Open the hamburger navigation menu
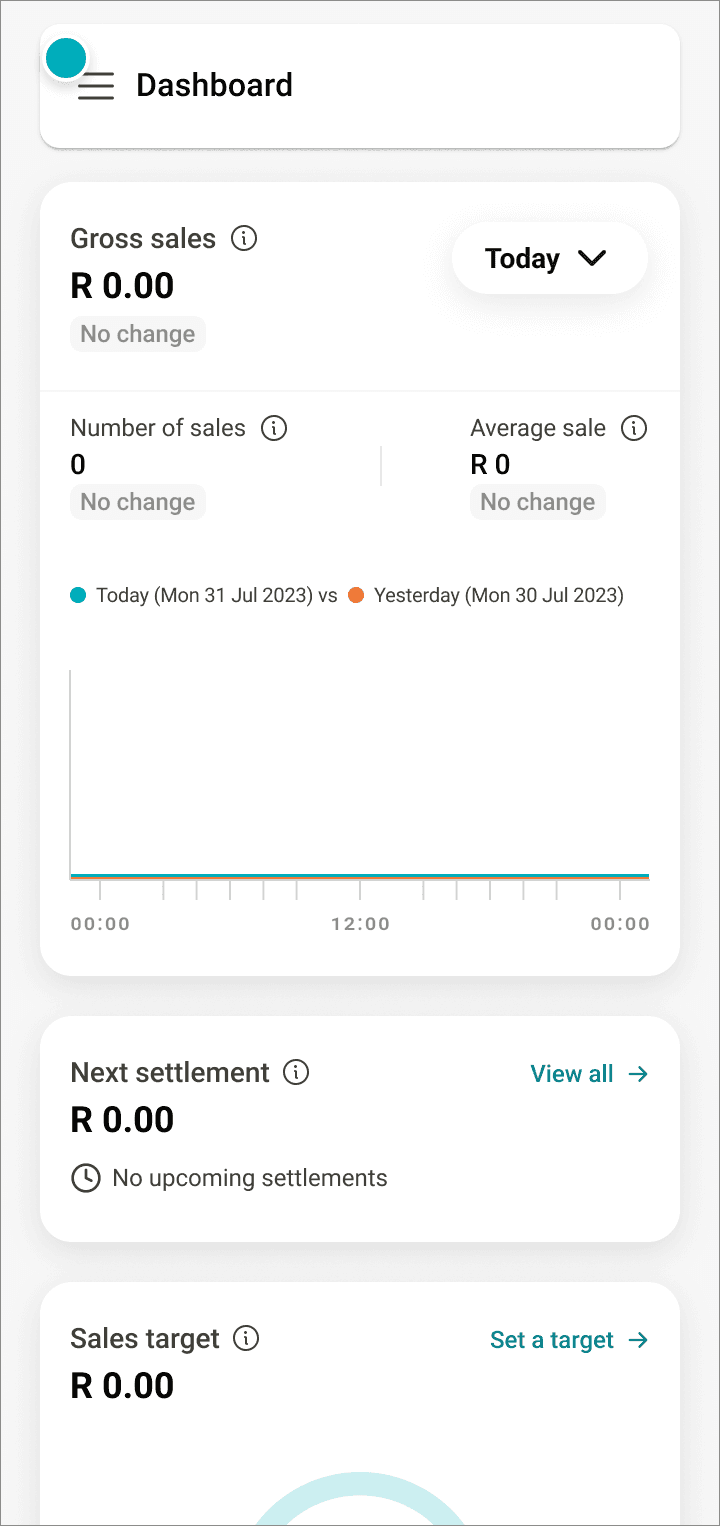 (96, 86)
